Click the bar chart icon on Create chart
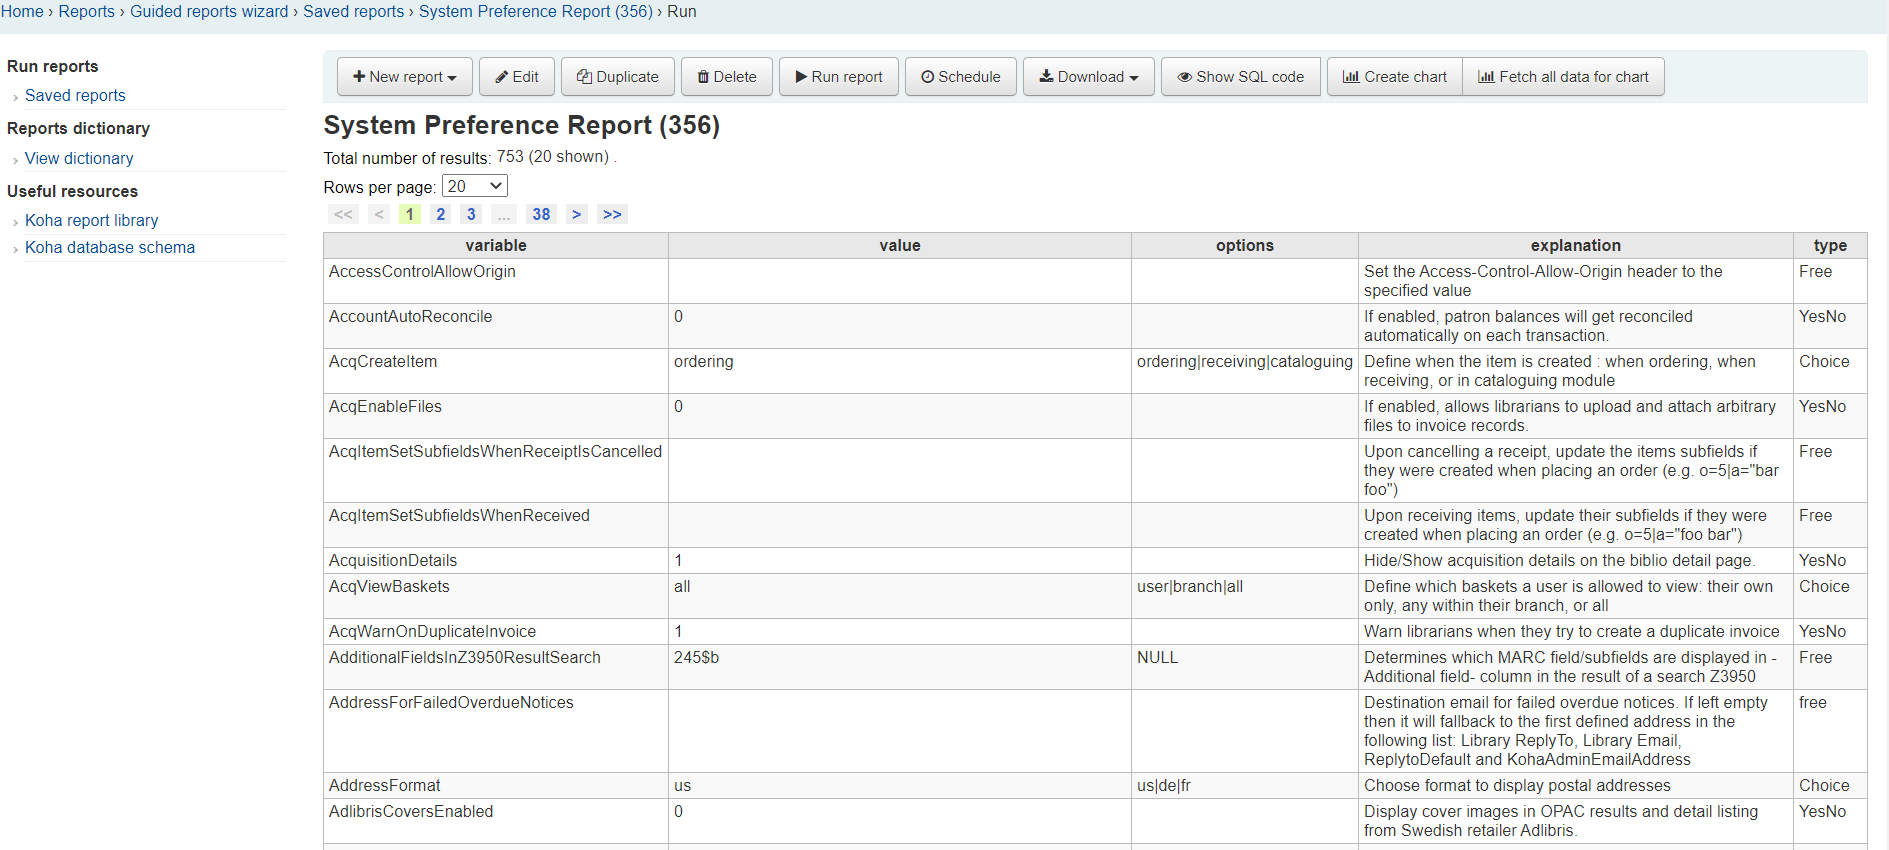This screenshot has height=850, width=1889. (x=1350, y=77)
